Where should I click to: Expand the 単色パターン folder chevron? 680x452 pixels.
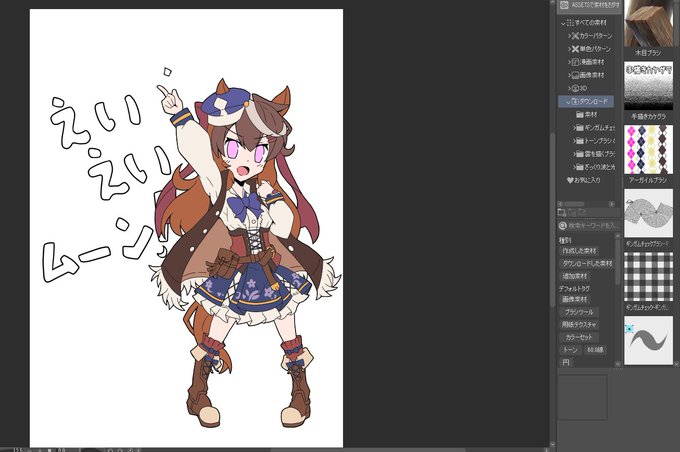coord(569,49)
